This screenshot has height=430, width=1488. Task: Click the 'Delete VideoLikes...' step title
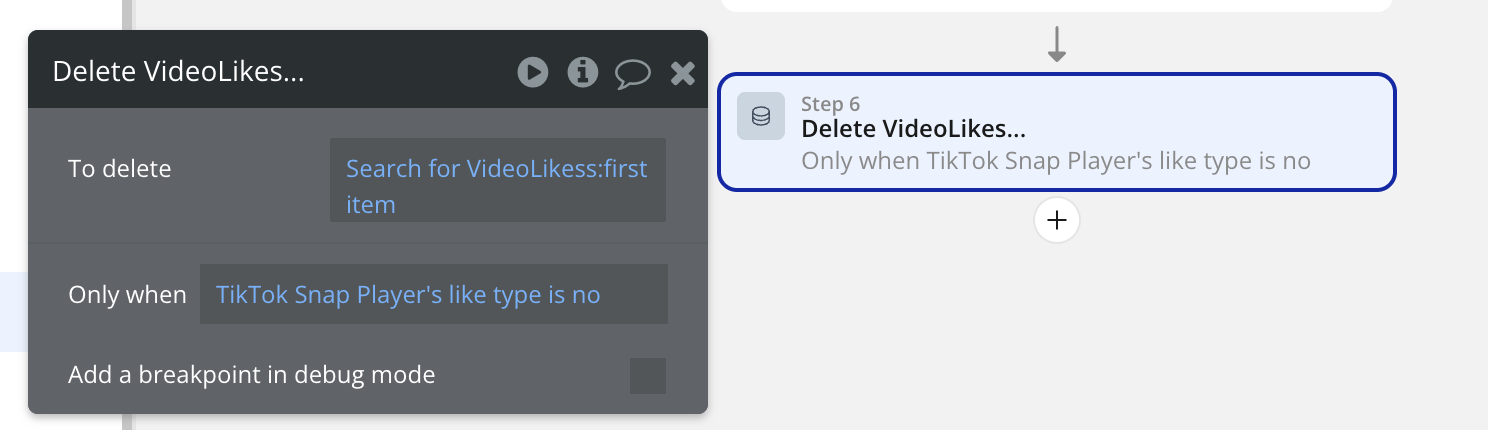[x=913, y=129]
